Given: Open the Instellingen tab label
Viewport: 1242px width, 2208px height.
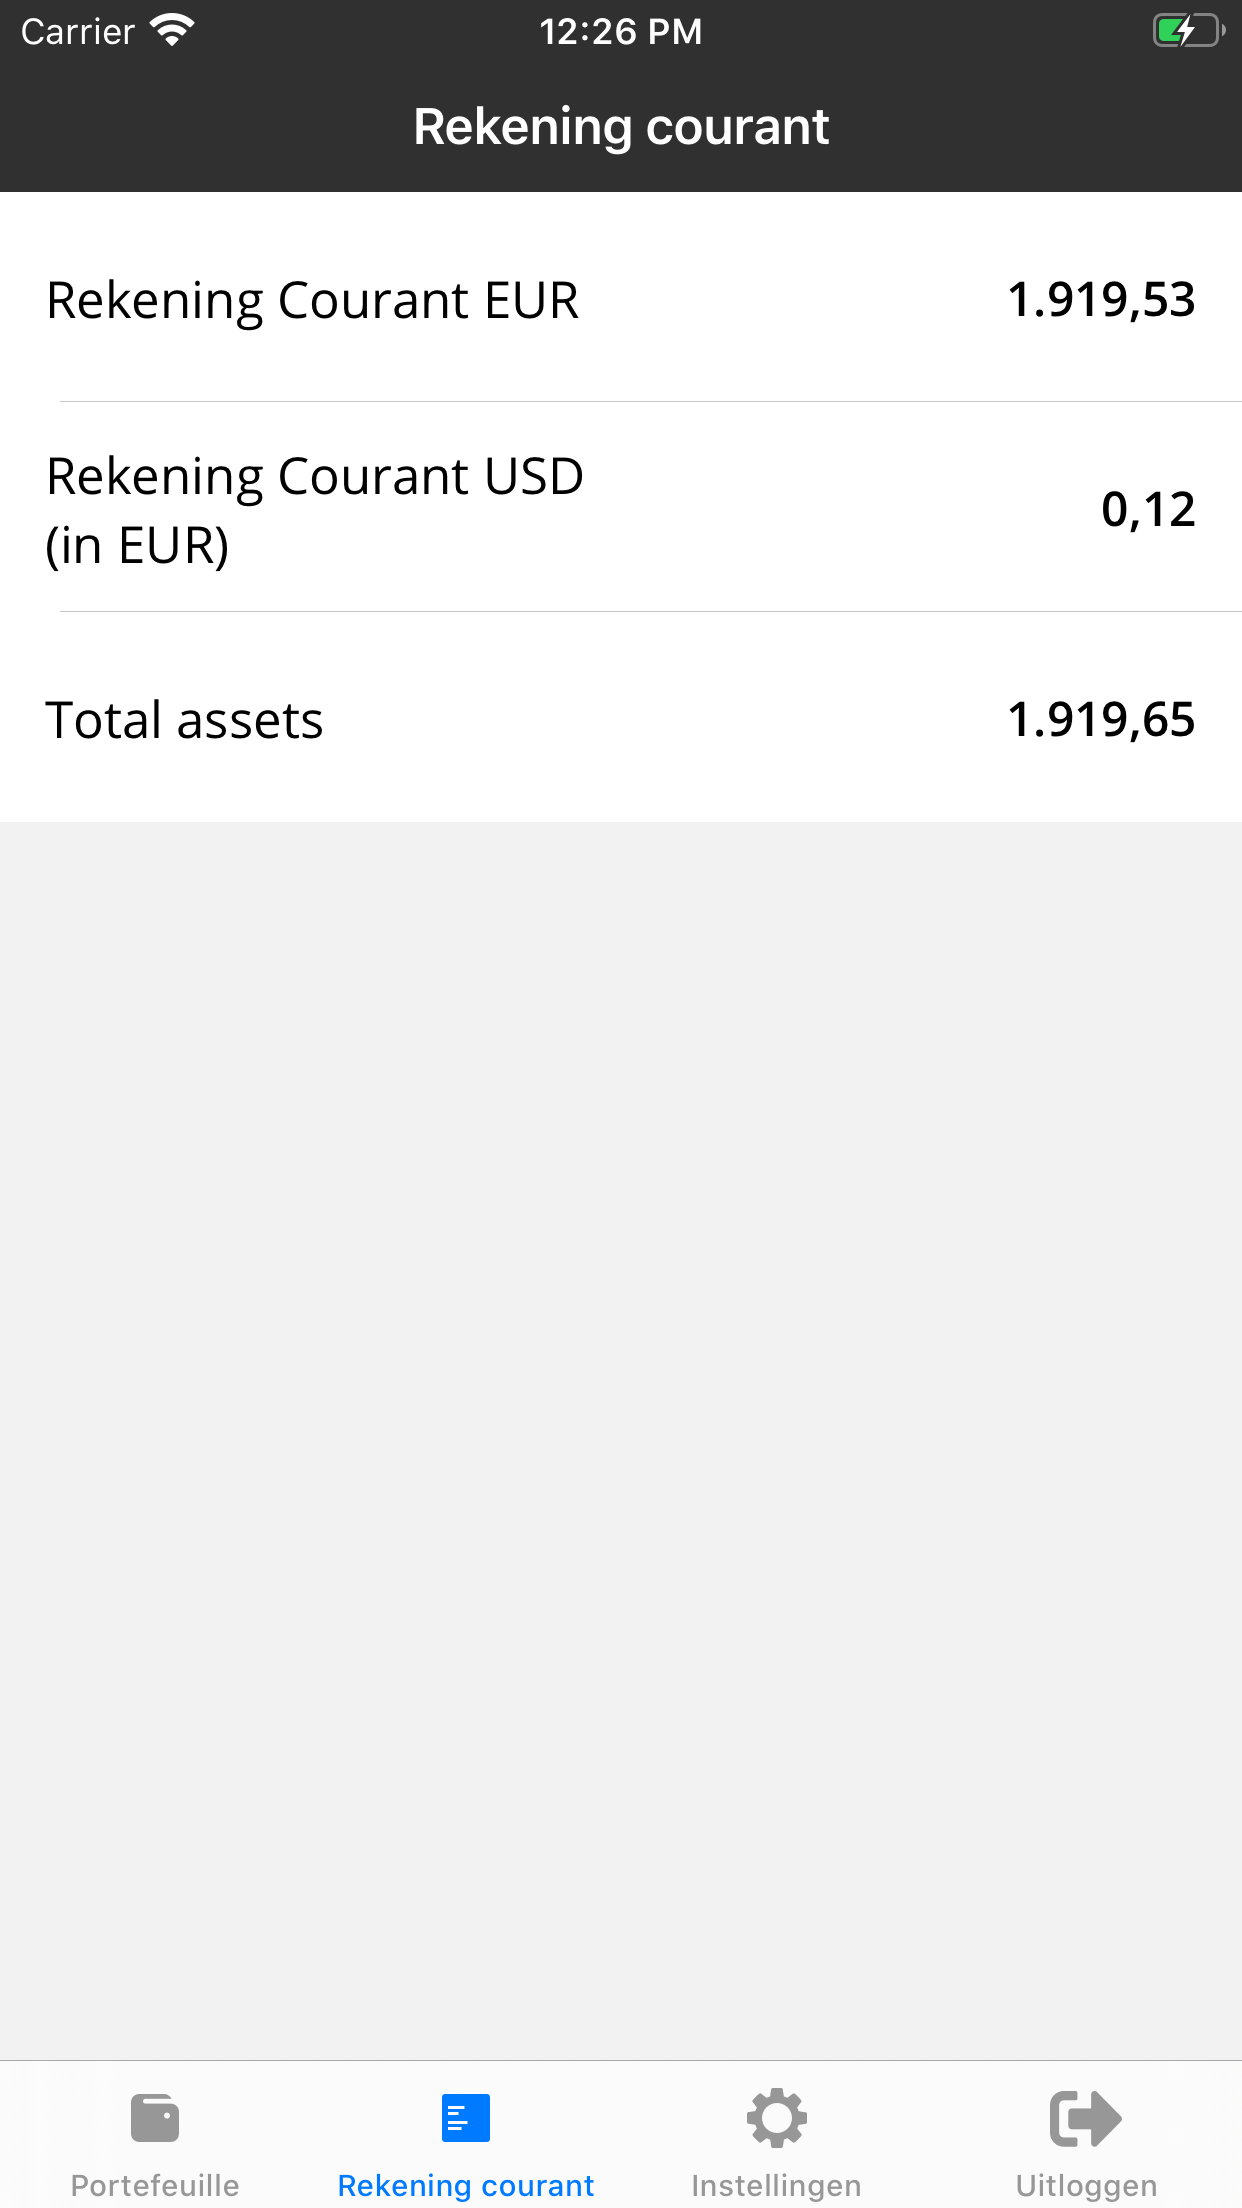Looking at the screenshot, I should click(776, 2186).
